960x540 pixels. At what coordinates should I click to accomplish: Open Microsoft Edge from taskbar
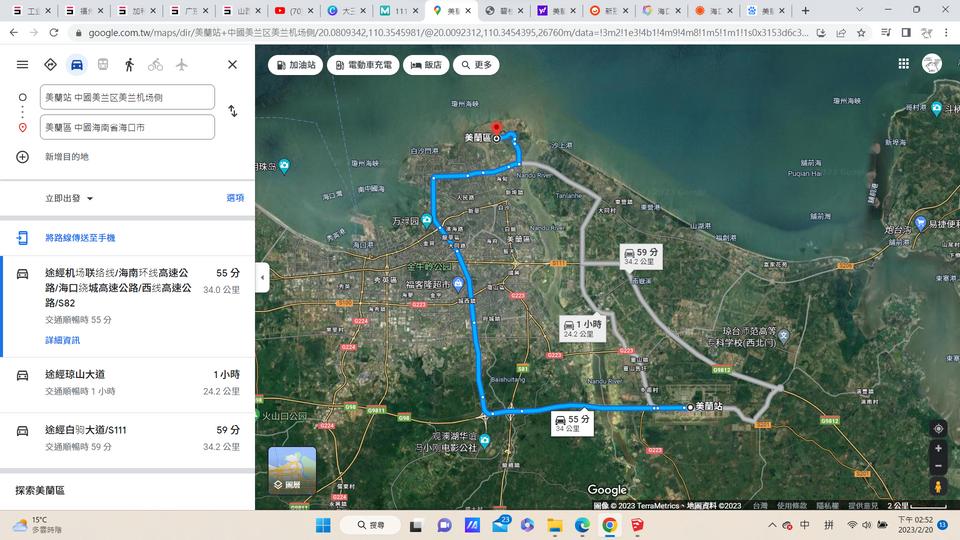pyautogui.click(x=582, y=525)
